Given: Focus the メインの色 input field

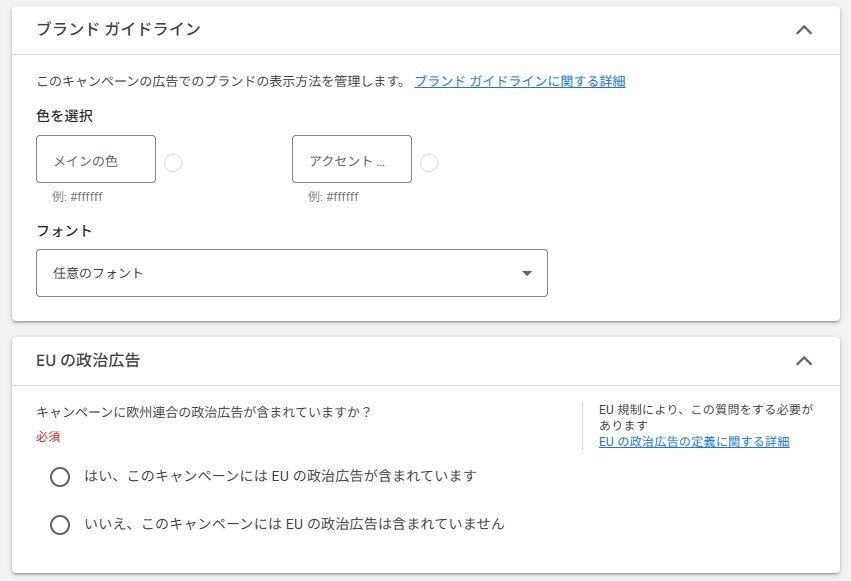Looking at the screenshot, I should (96, 160).
